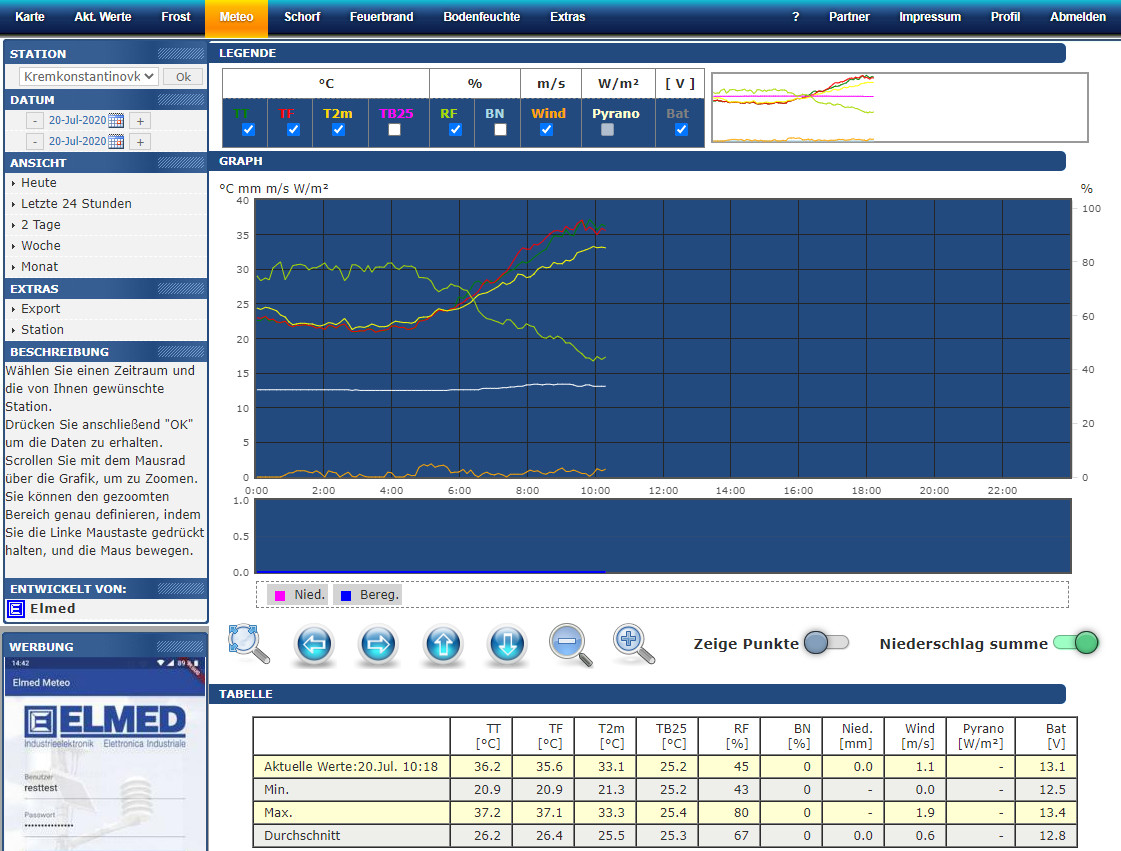Open the Bodenfeuchte tab
This screenshot has height=851, width=1121.
[x=481, y=17]
